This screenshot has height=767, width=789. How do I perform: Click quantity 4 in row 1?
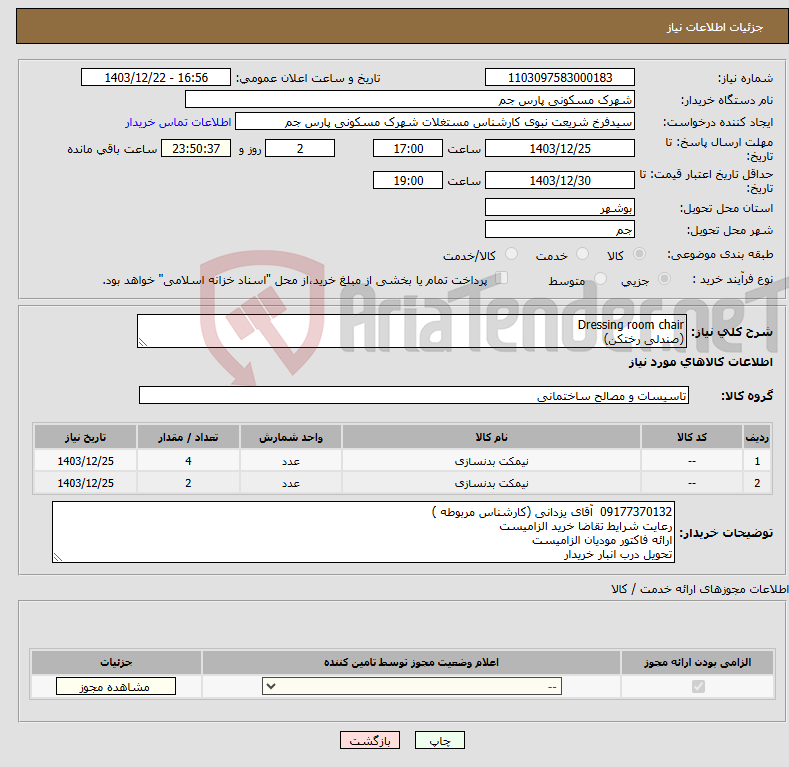coord(188,461)
